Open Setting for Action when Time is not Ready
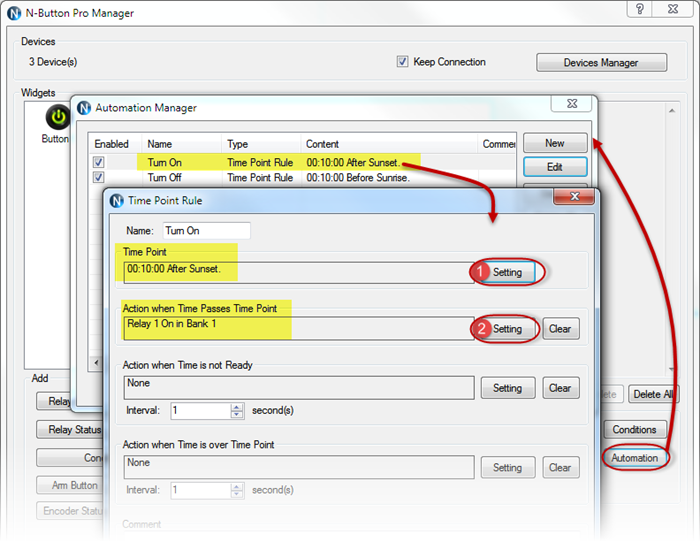The height and width of the screenshot is (542, 700). (508, 388)
